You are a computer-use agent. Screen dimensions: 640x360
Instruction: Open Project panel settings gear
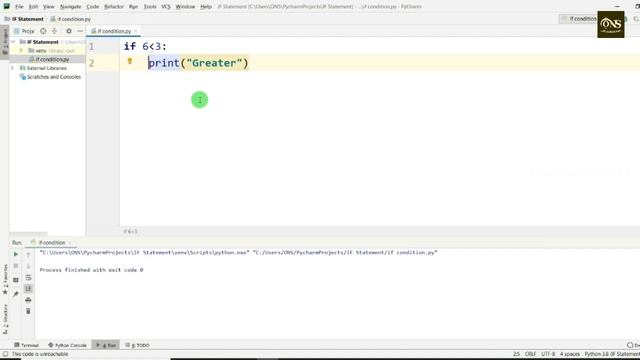(69, 31)
